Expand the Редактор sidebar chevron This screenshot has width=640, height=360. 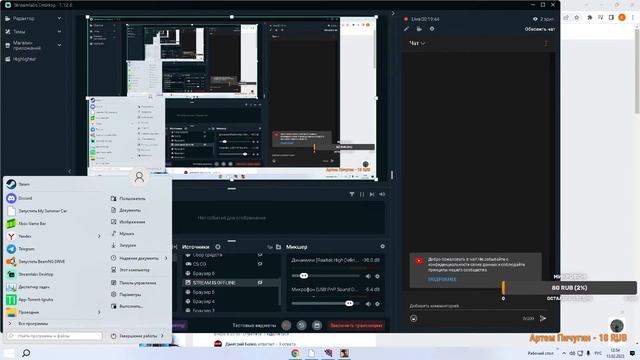pyautogui.click(x=59, y=18)
